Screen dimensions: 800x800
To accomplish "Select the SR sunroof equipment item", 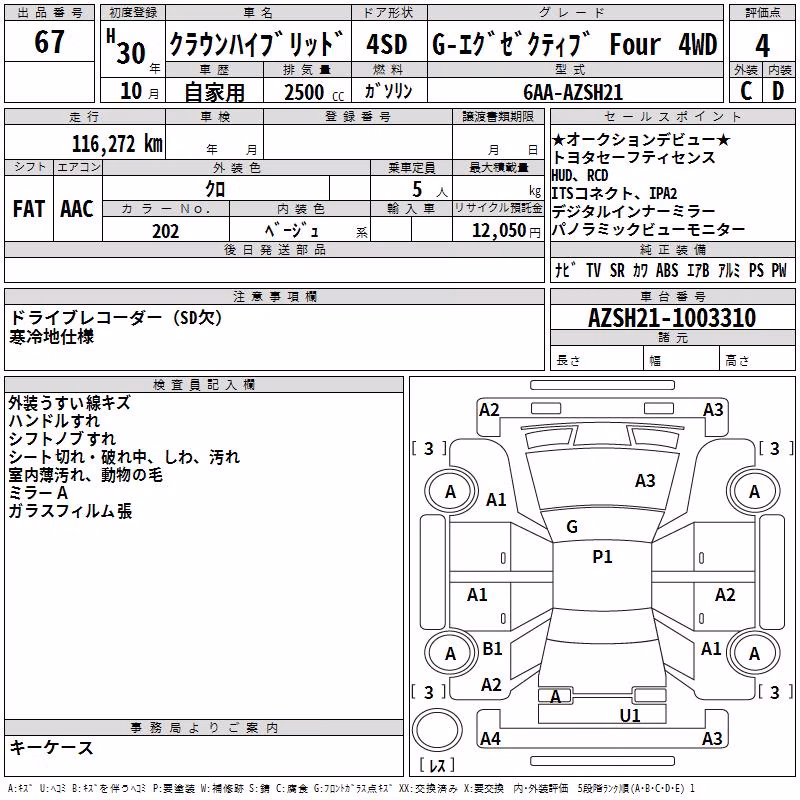I will [617, 270].
